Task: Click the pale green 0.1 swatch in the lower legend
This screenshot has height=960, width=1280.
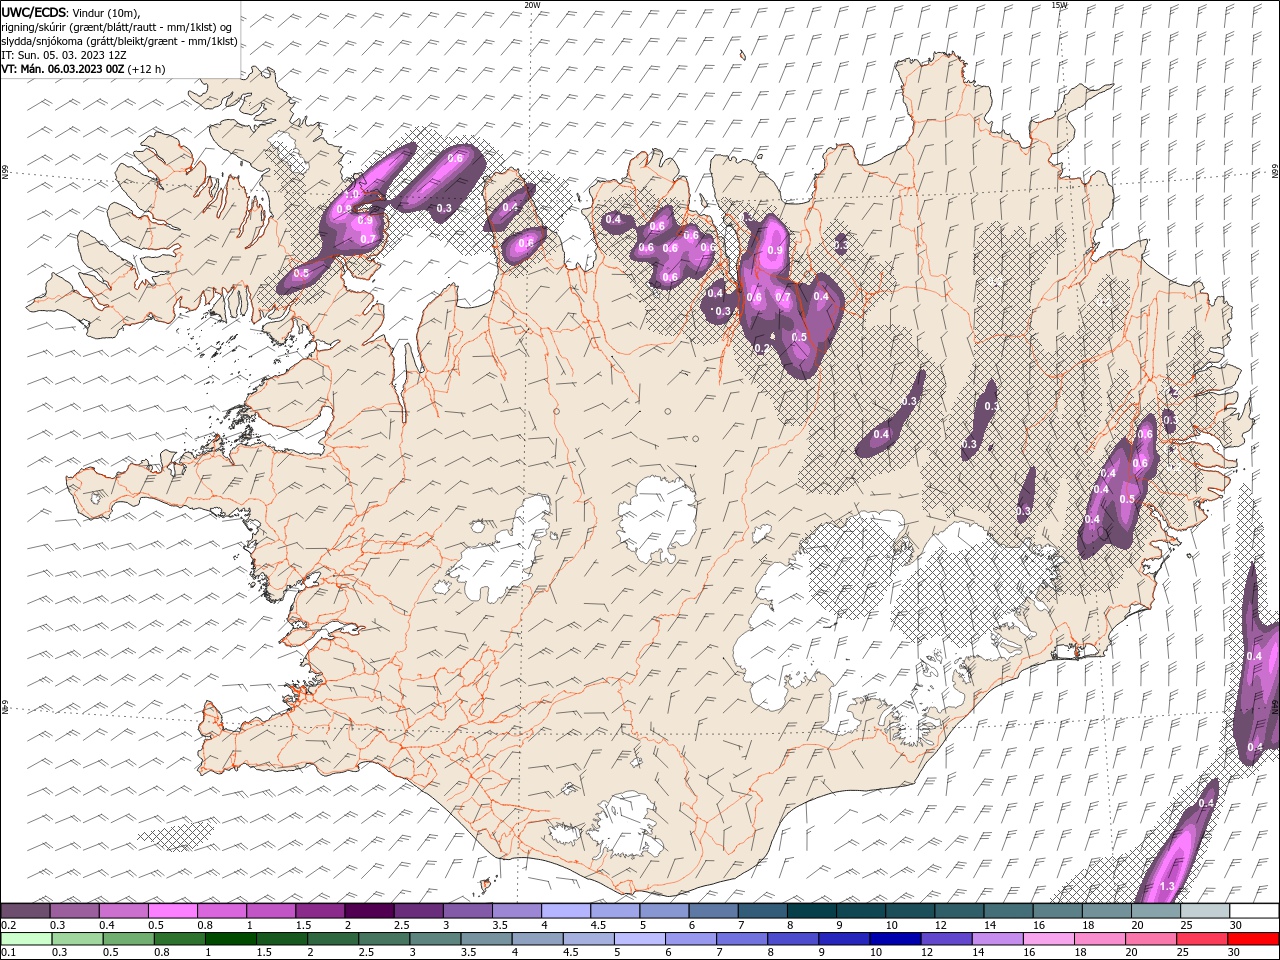Action: (x=26, y=939)
